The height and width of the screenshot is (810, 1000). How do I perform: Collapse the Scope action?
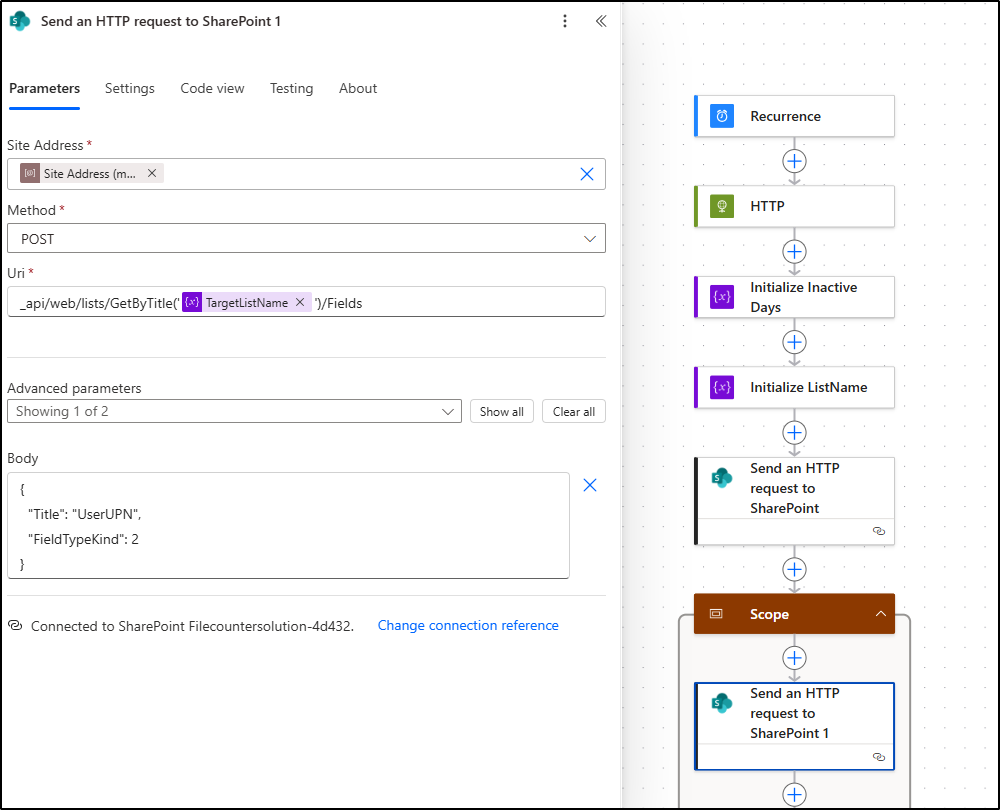881,613
